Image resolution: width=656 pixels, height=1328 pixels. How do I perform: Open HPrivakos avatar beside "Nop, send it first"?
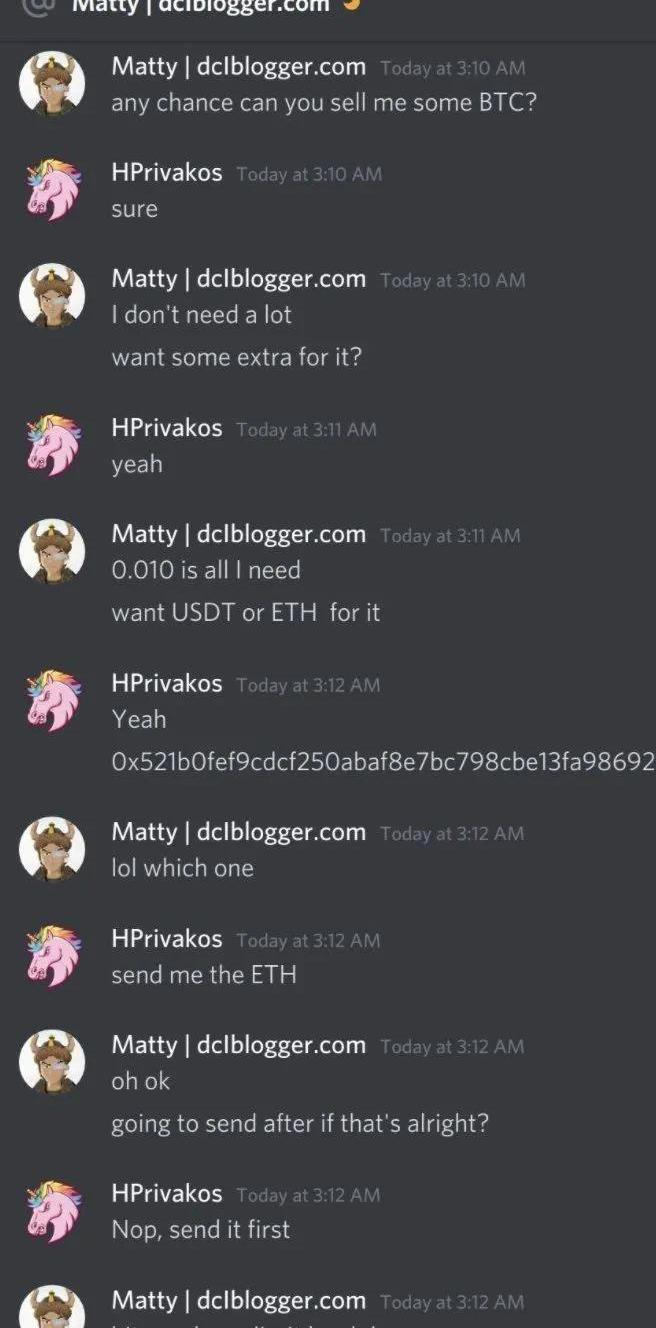(x=52, y=1211)
